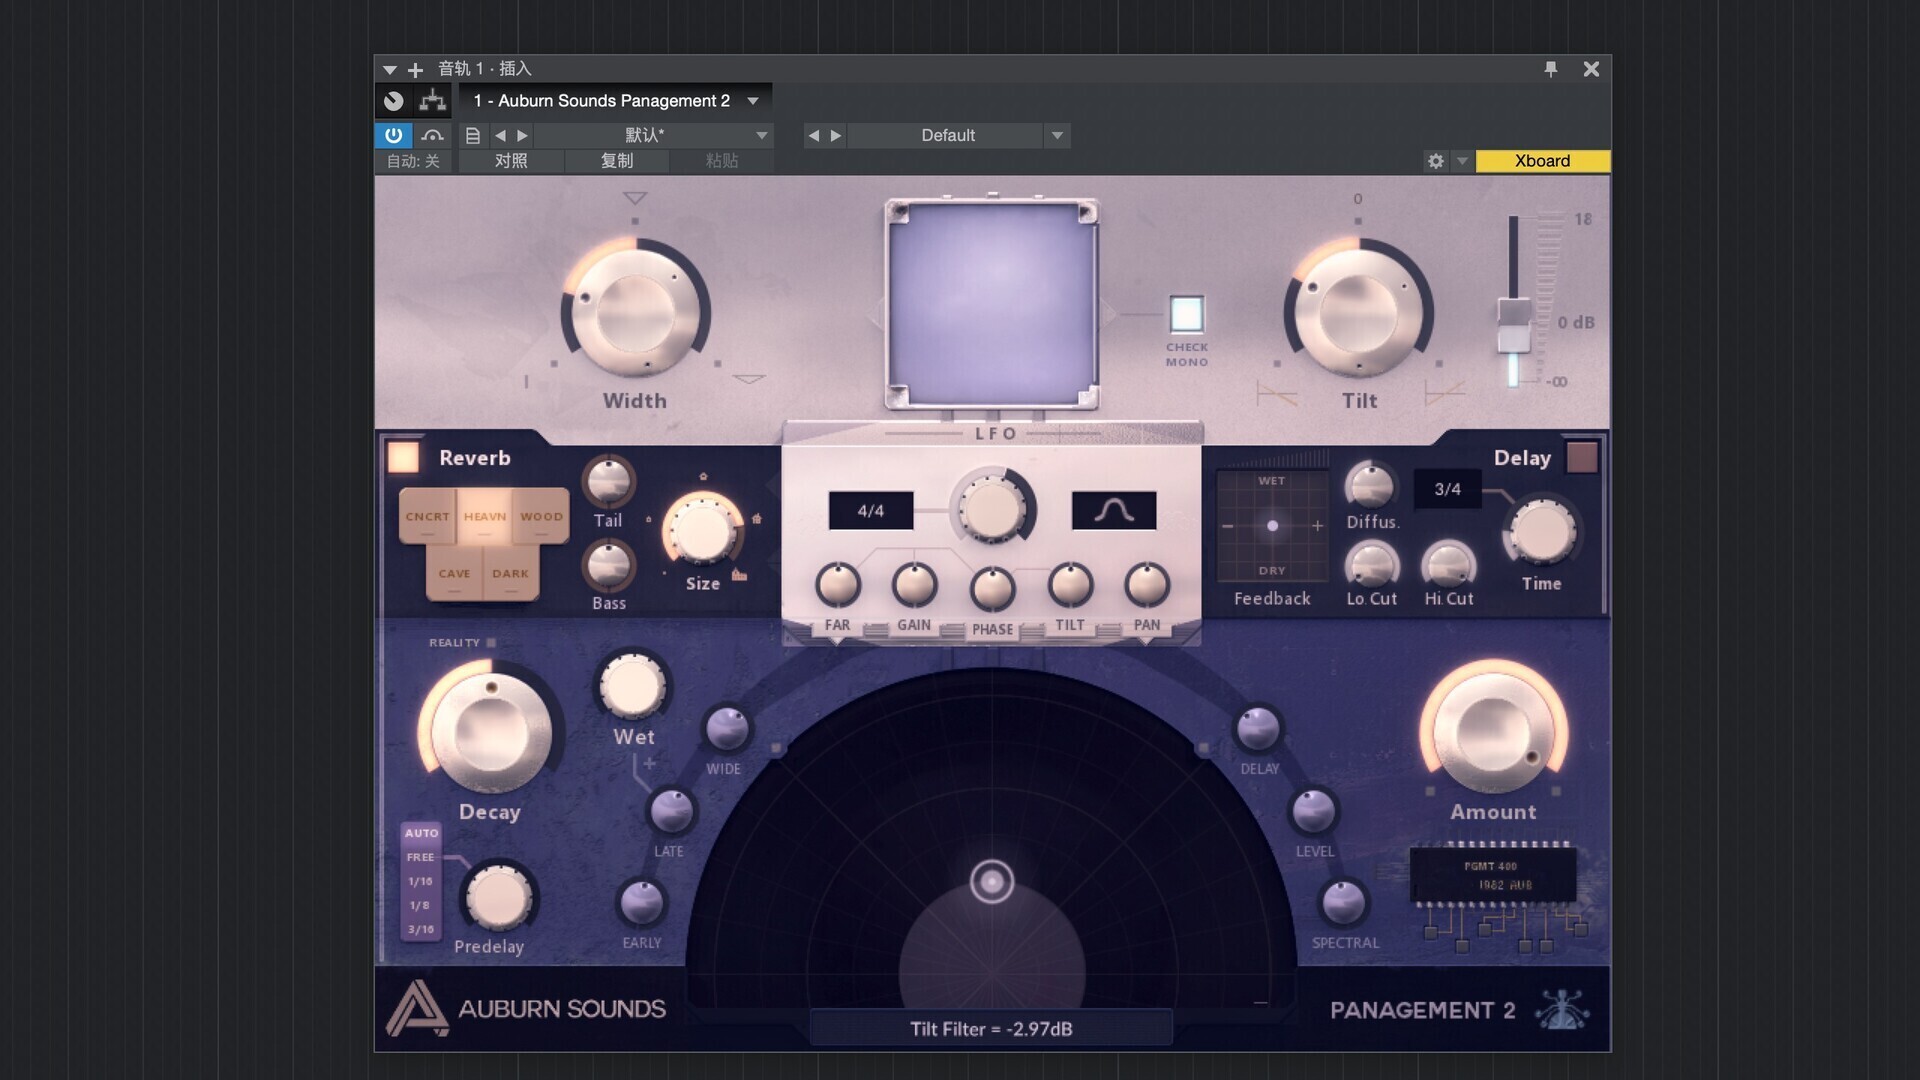Click the reverb Size knob
This screenshot has height=1080, width=1920.
click(702, 531)
